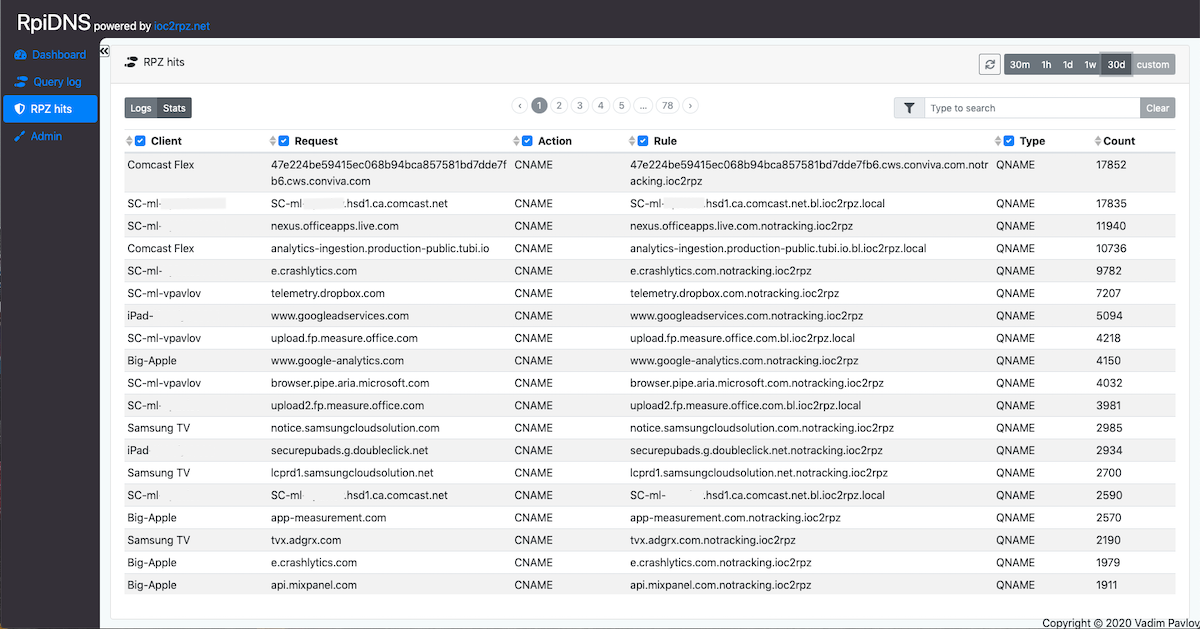Click the notice.samsungcloudsolution.com request
The width and height of the screenshot is (1200, 629).
pyautogui.click(x=355, y=428)
